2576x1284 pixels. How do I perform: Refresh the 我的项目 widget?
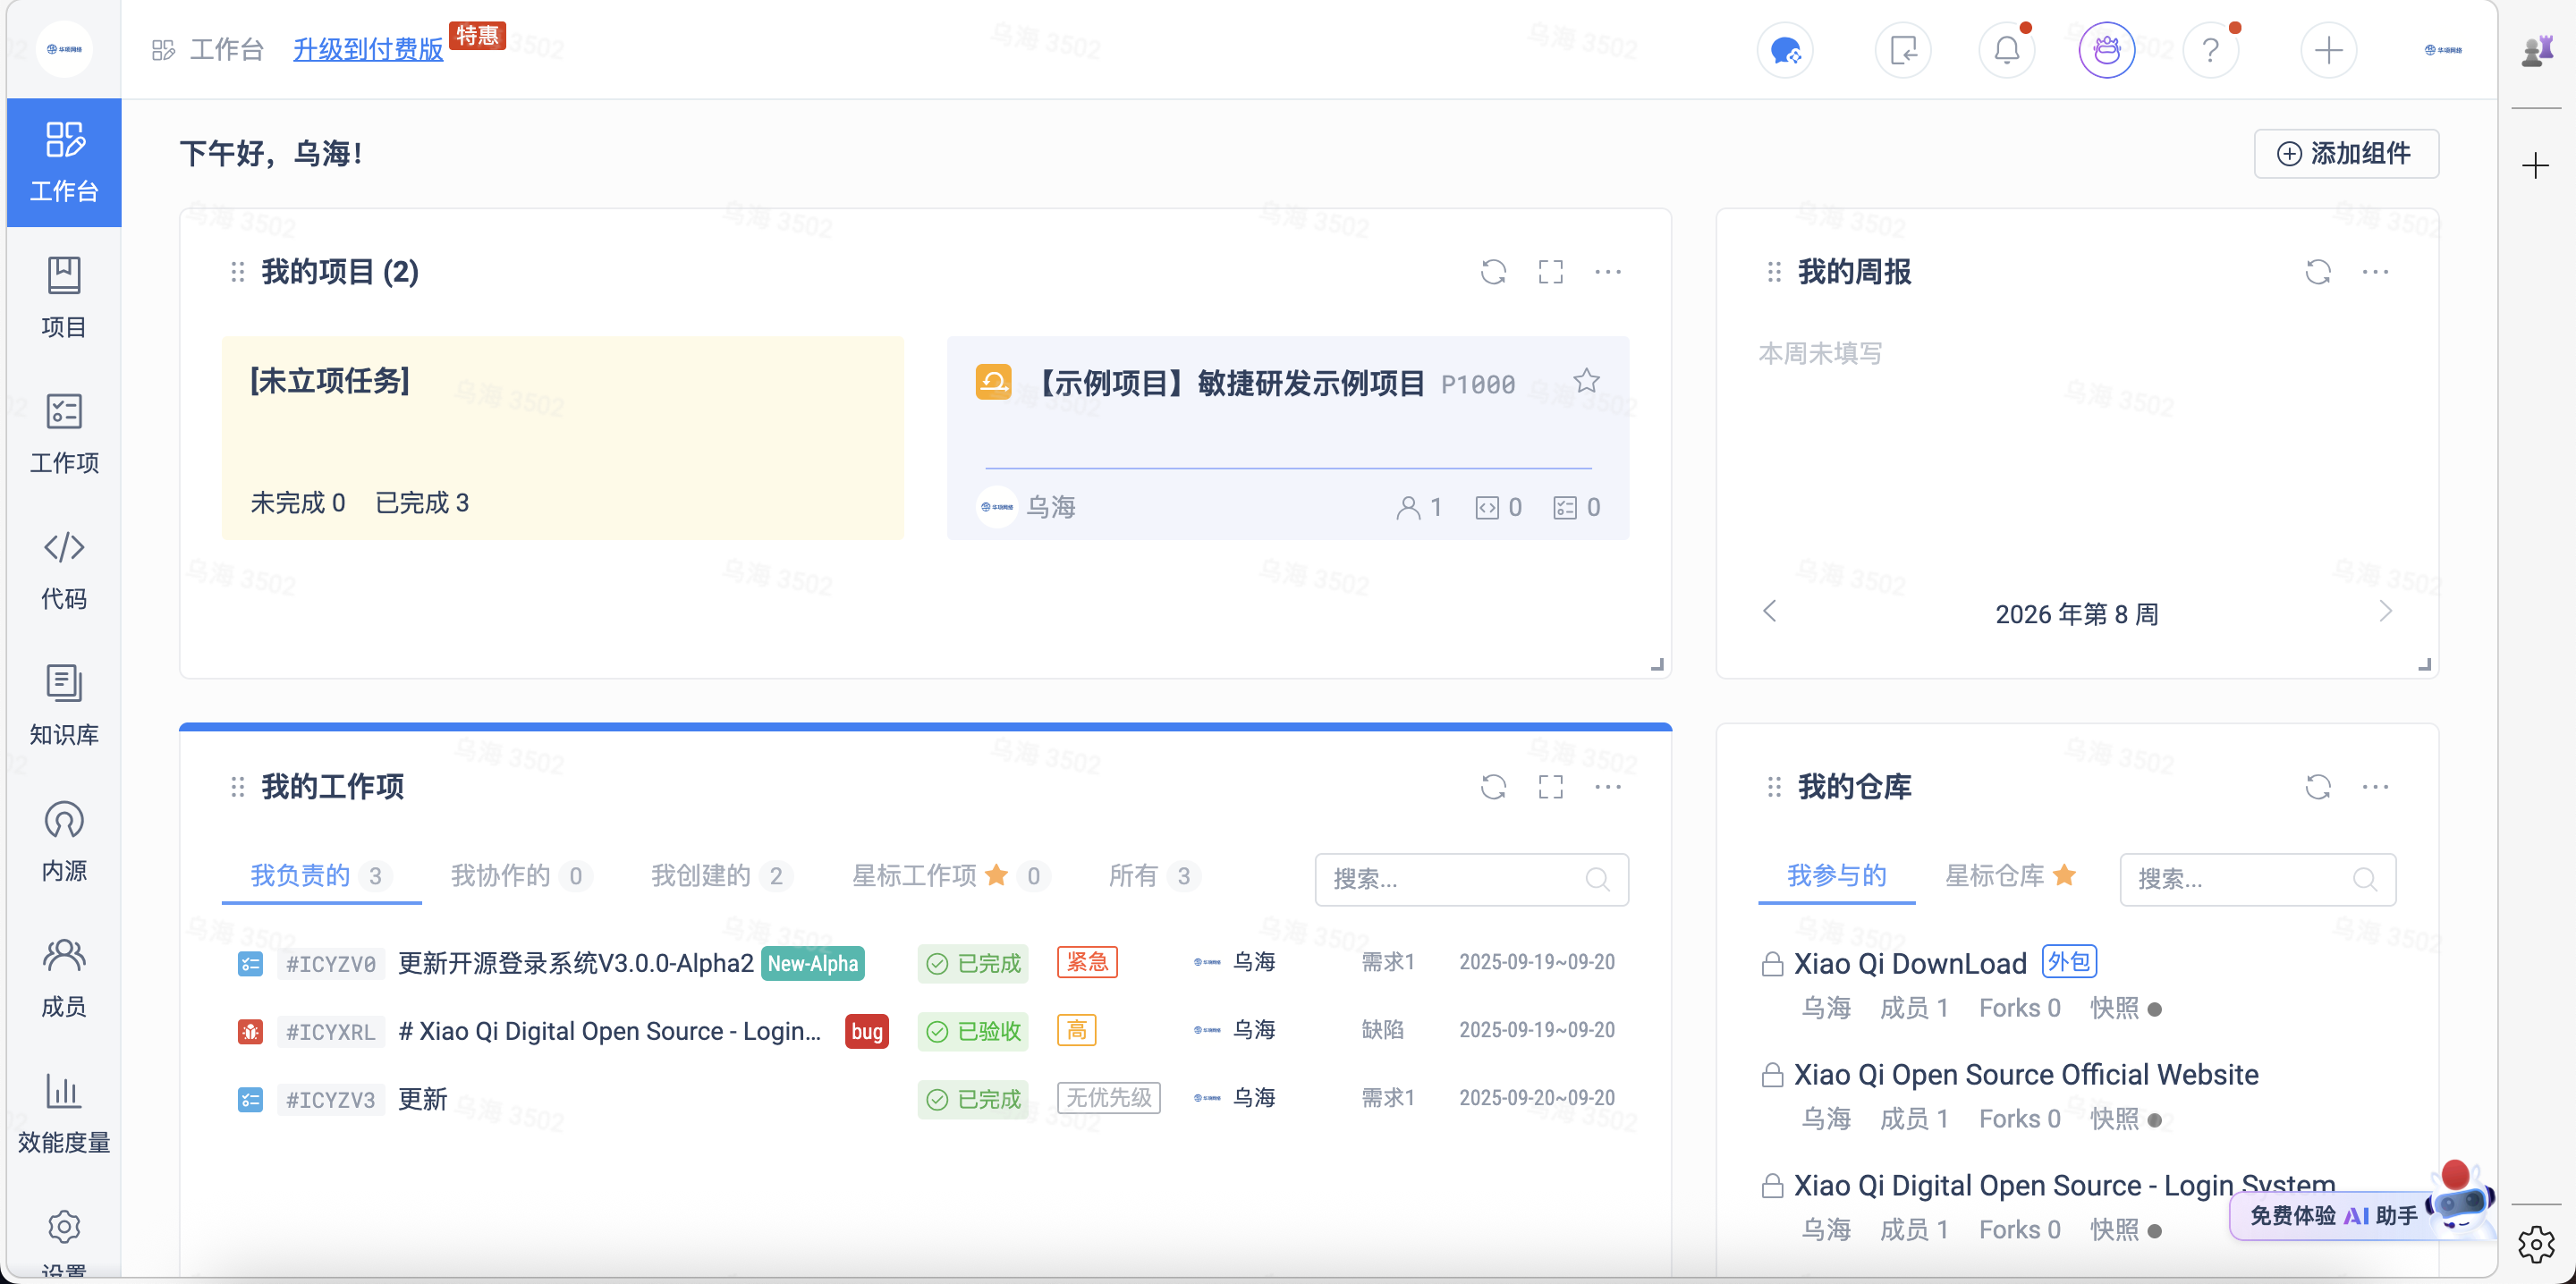pyautogui.click(x=1493, y=271)
